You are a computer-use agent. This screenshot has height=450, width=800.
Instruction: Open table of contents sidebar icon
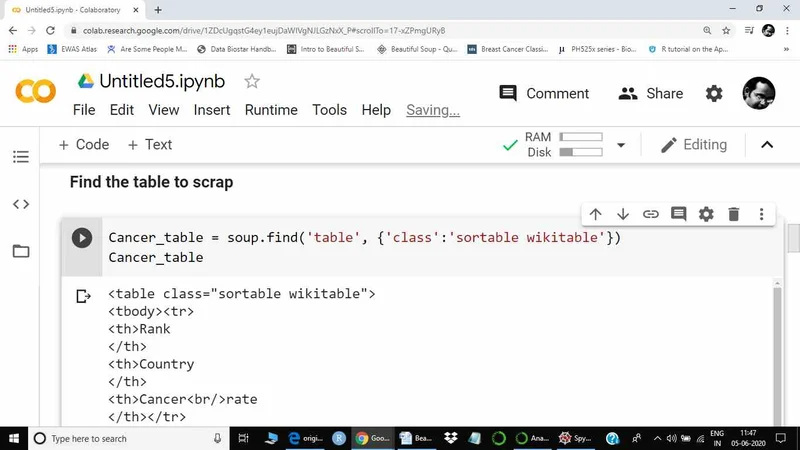[x=21, y=157]
